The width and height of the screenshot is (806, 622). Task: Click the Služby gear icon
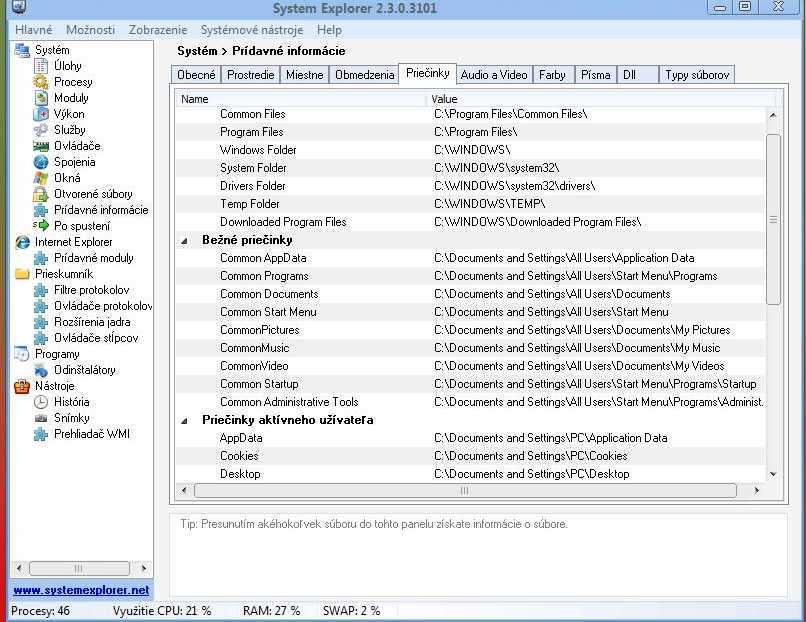tap(41, 130)
